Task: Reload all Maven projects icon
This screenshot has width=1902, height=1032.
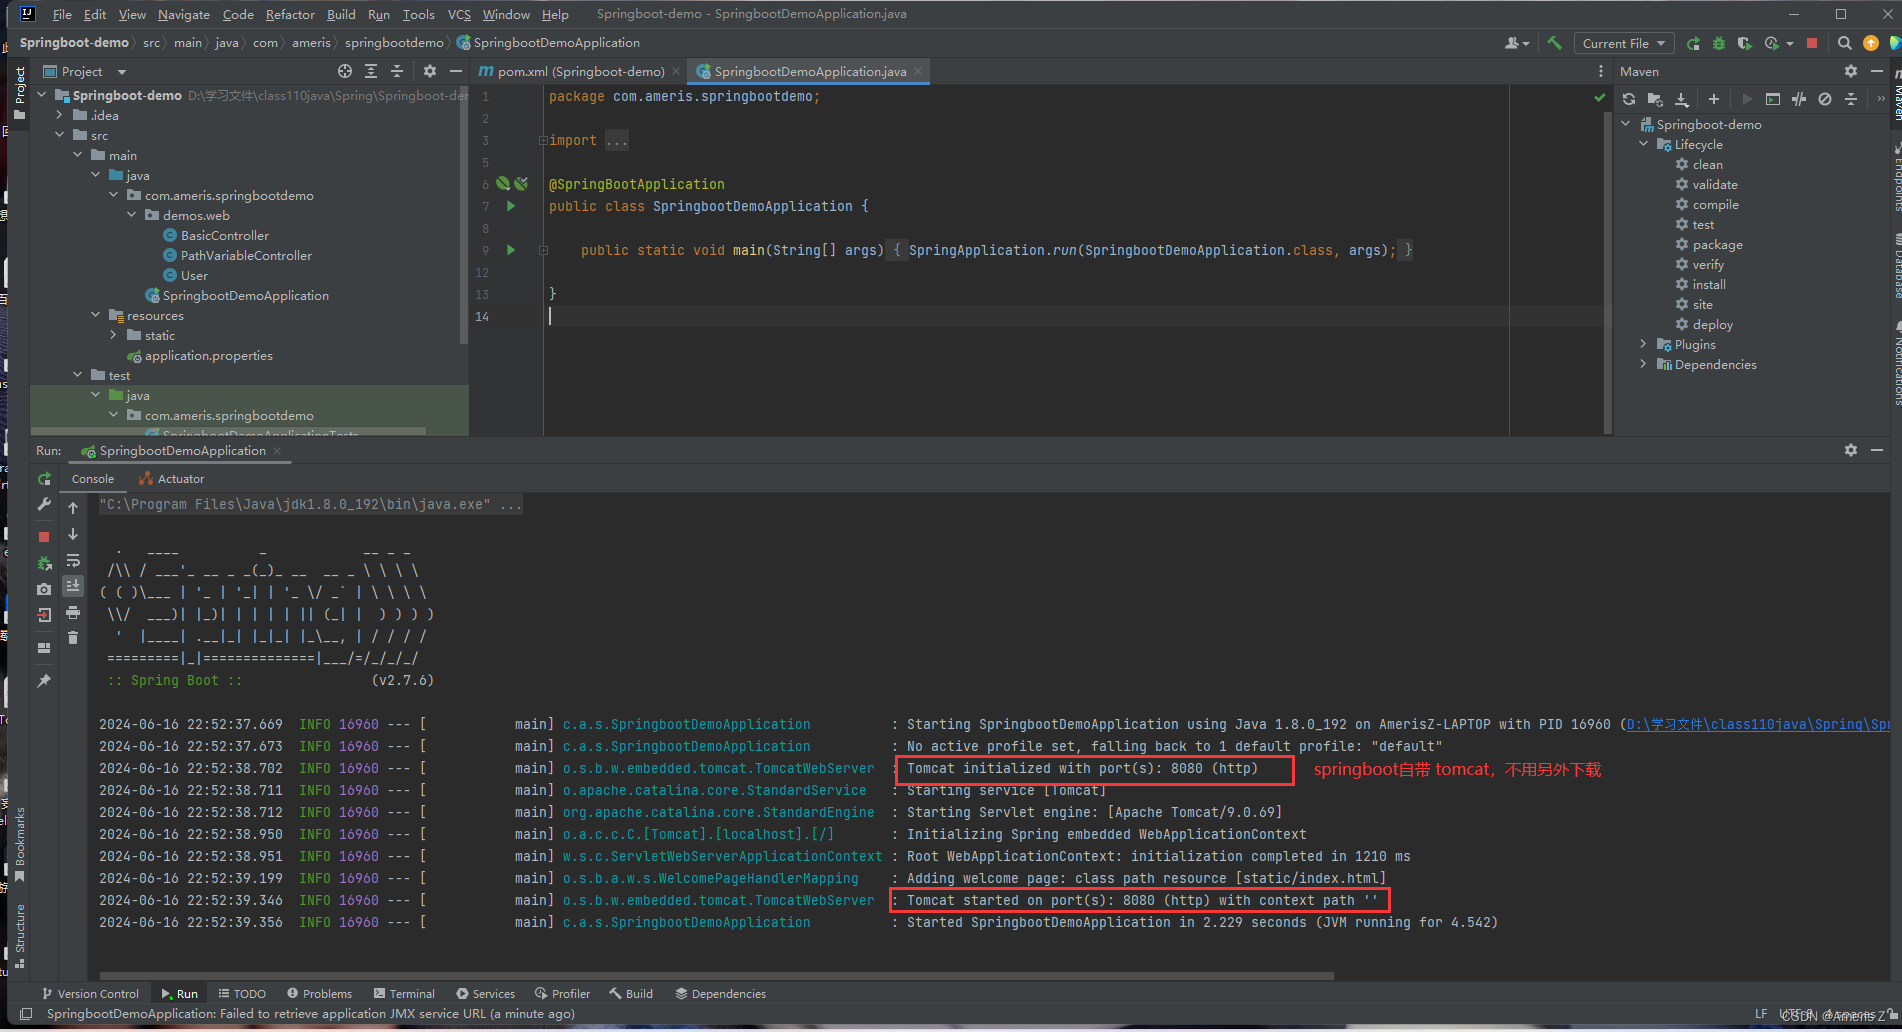Action: [1629, 99]
